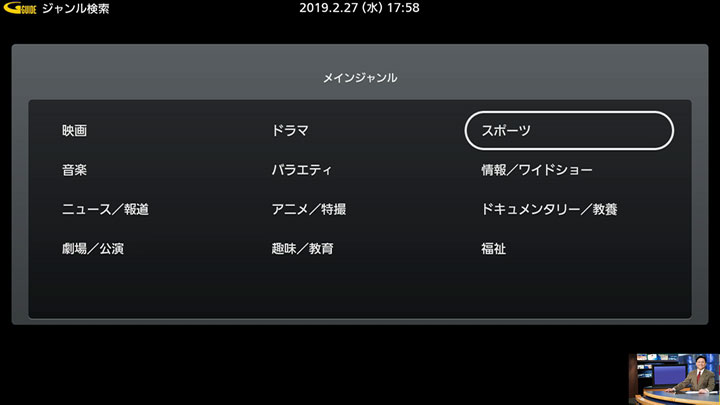Choose the ドラマ genre

[290, 131]
